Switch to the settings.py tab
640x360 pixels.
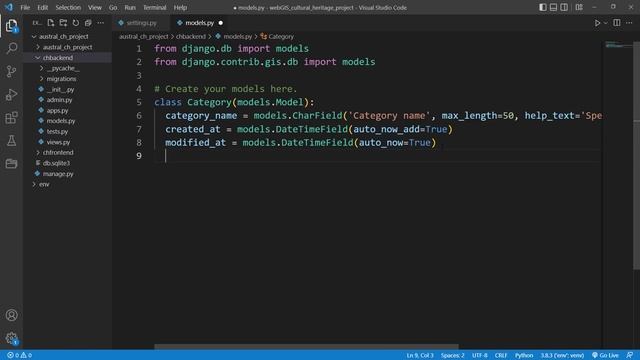(x=141, y=23)
